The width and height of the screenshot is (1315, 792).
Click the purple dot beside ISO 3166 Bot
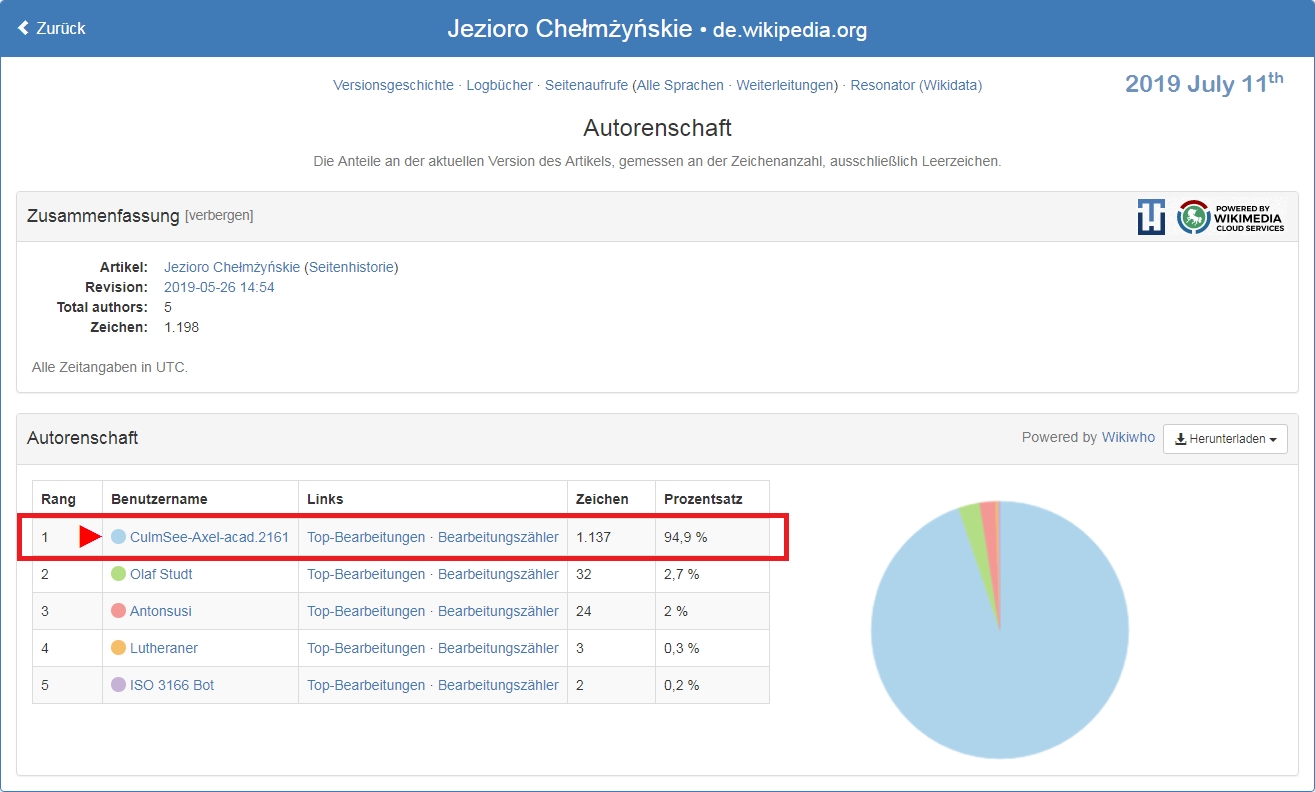(118, 685)
